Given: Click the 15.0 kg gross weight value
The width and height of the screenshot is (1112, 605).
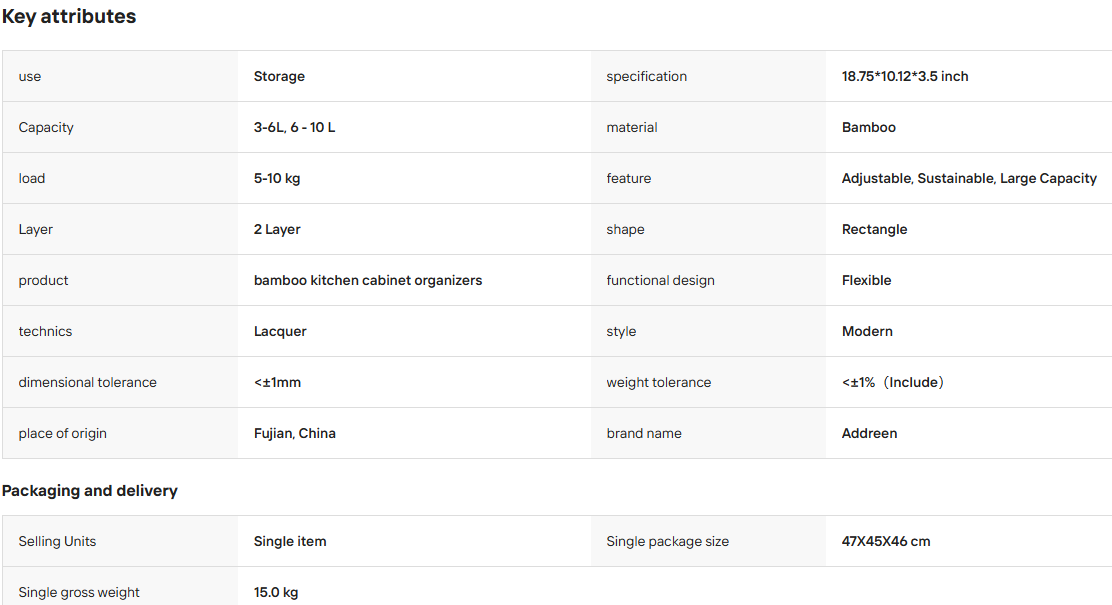Looking at the screenshot, I should click(276, 592).
